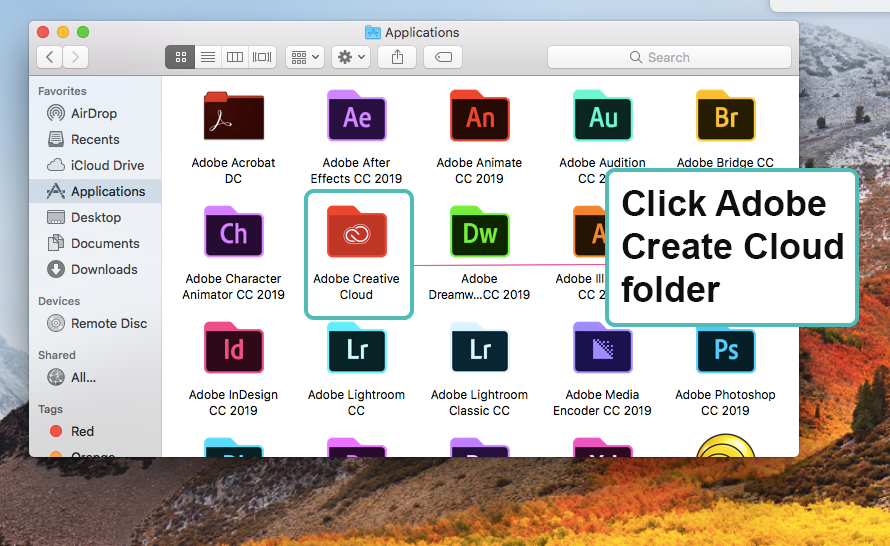Open Adobe Media Encoder CC 2019 folder
890x546 pixels.
(602, 348)
